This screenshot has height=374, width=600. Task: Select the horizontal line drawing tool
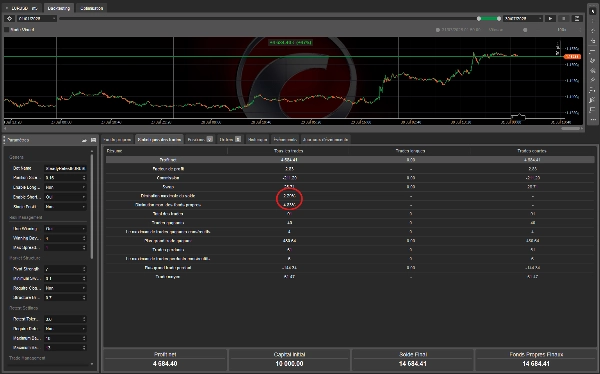click(x=593, y=51)
